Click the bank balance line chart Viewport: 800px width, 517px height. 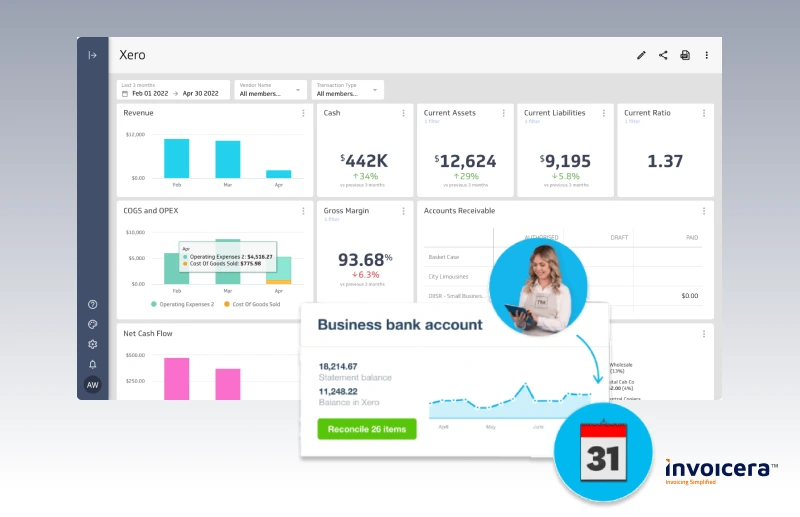(510, 401)
